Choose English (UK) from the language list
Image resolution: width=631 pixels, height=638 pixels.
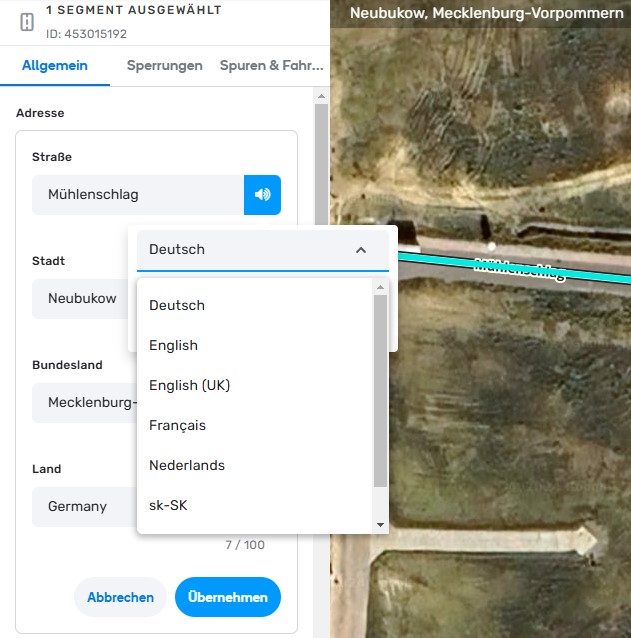point(189,385)
